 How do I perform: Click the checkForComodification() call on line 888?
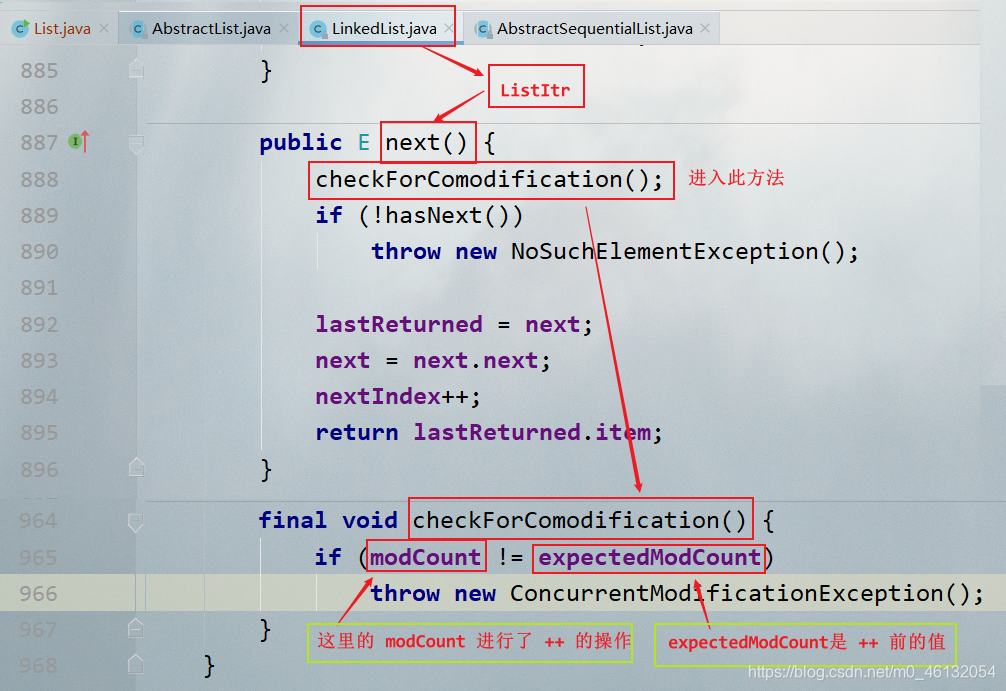tap(489, 180)
